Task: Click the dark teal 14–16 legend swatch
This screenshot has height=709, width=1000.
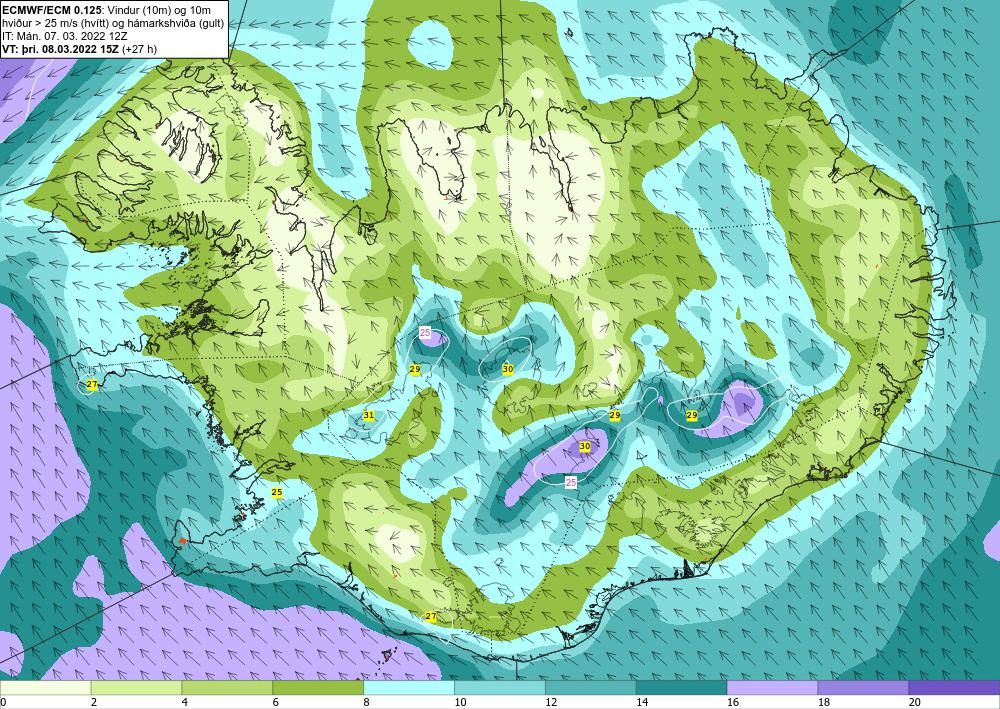Action: click(x=682, y=688)
